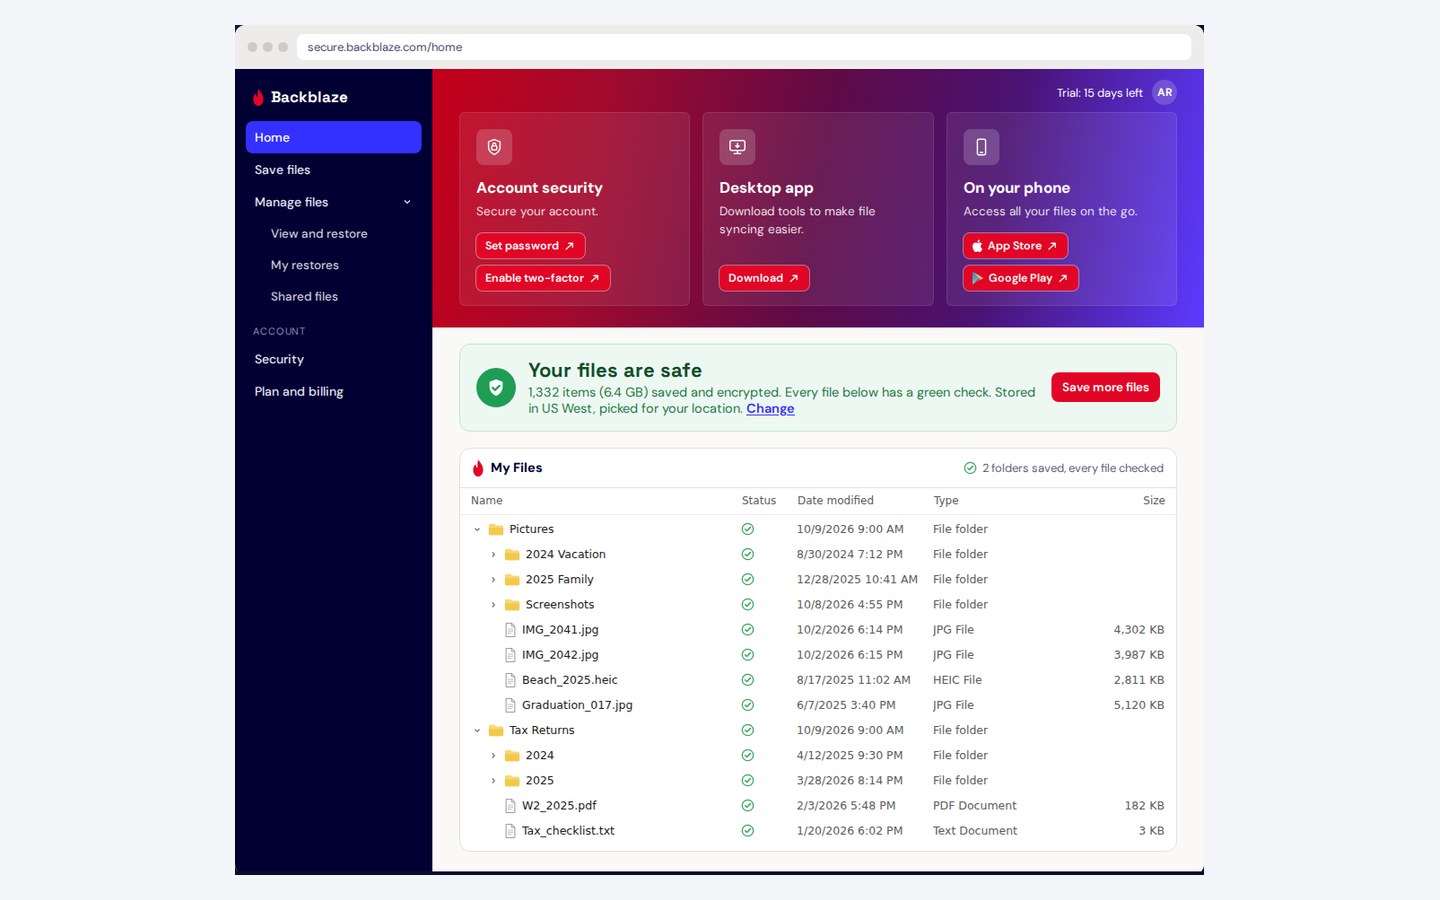Click the browser address bar

pyautogui.click(x=743, y=47)
